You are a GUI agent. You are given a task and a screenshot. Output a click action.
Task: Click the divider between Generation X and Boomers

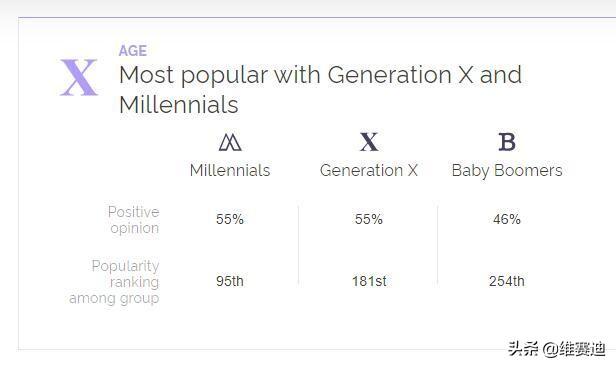tap(438, 244)
